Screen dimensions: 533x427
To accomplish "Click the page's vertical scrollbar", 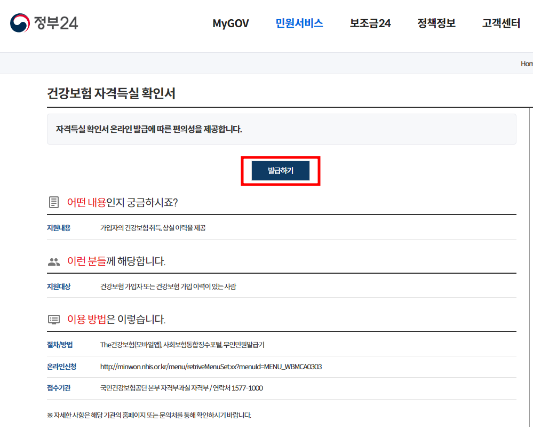I will tap(530, 267).
